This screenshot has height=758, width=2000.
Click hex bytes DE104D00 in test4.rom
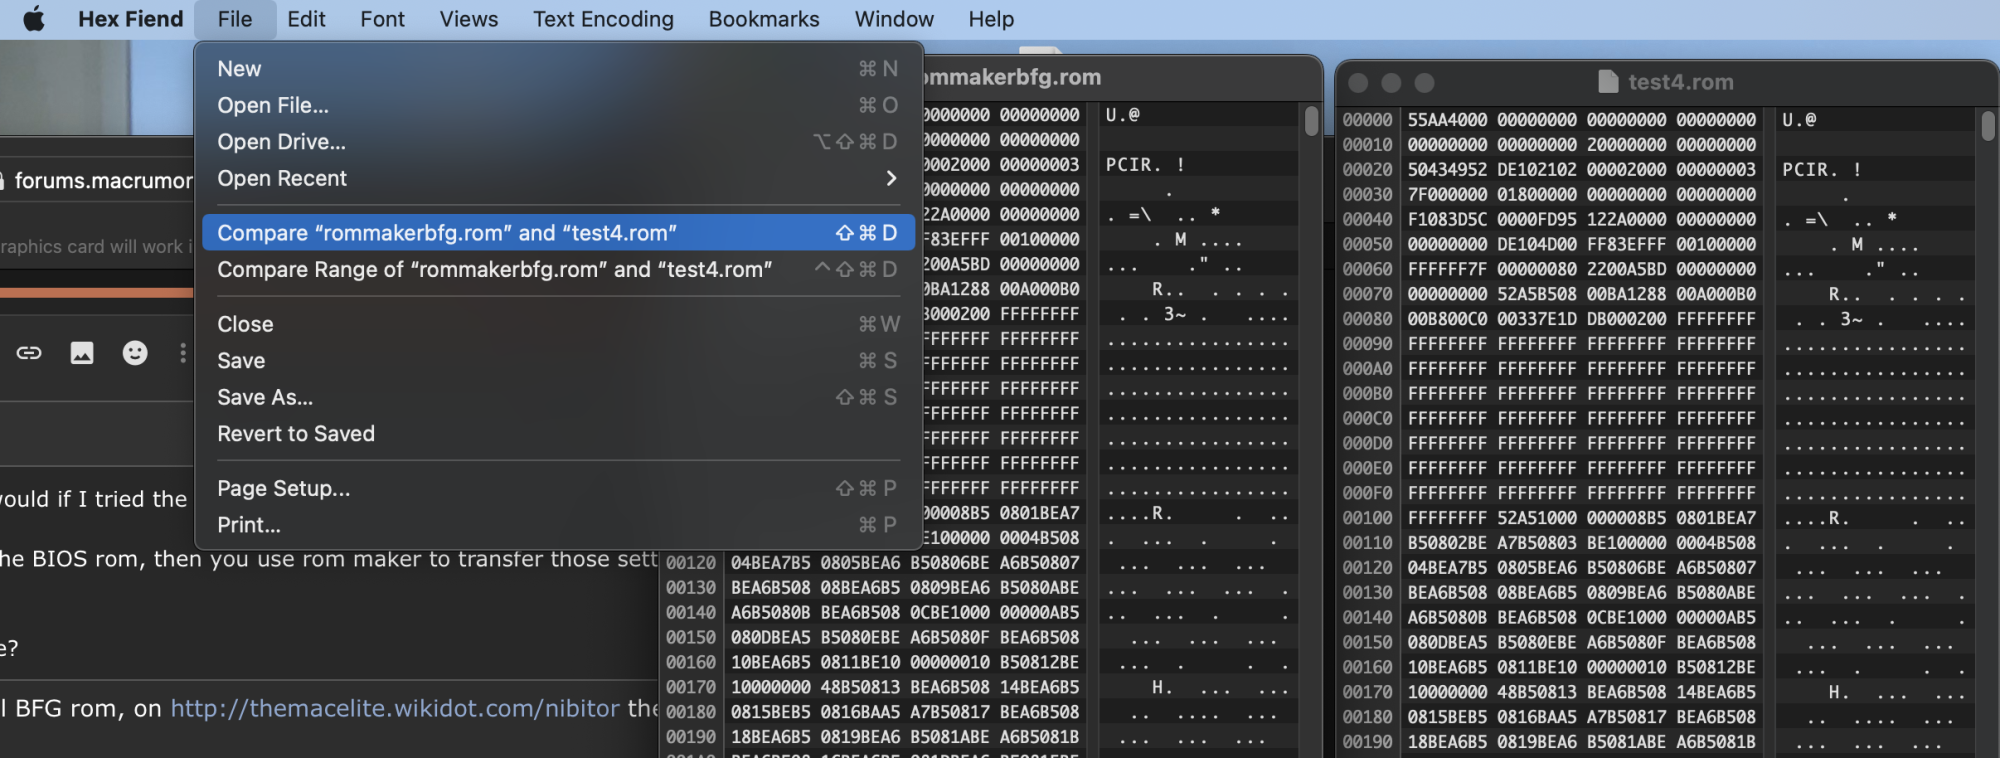(x=1536, y=244)
